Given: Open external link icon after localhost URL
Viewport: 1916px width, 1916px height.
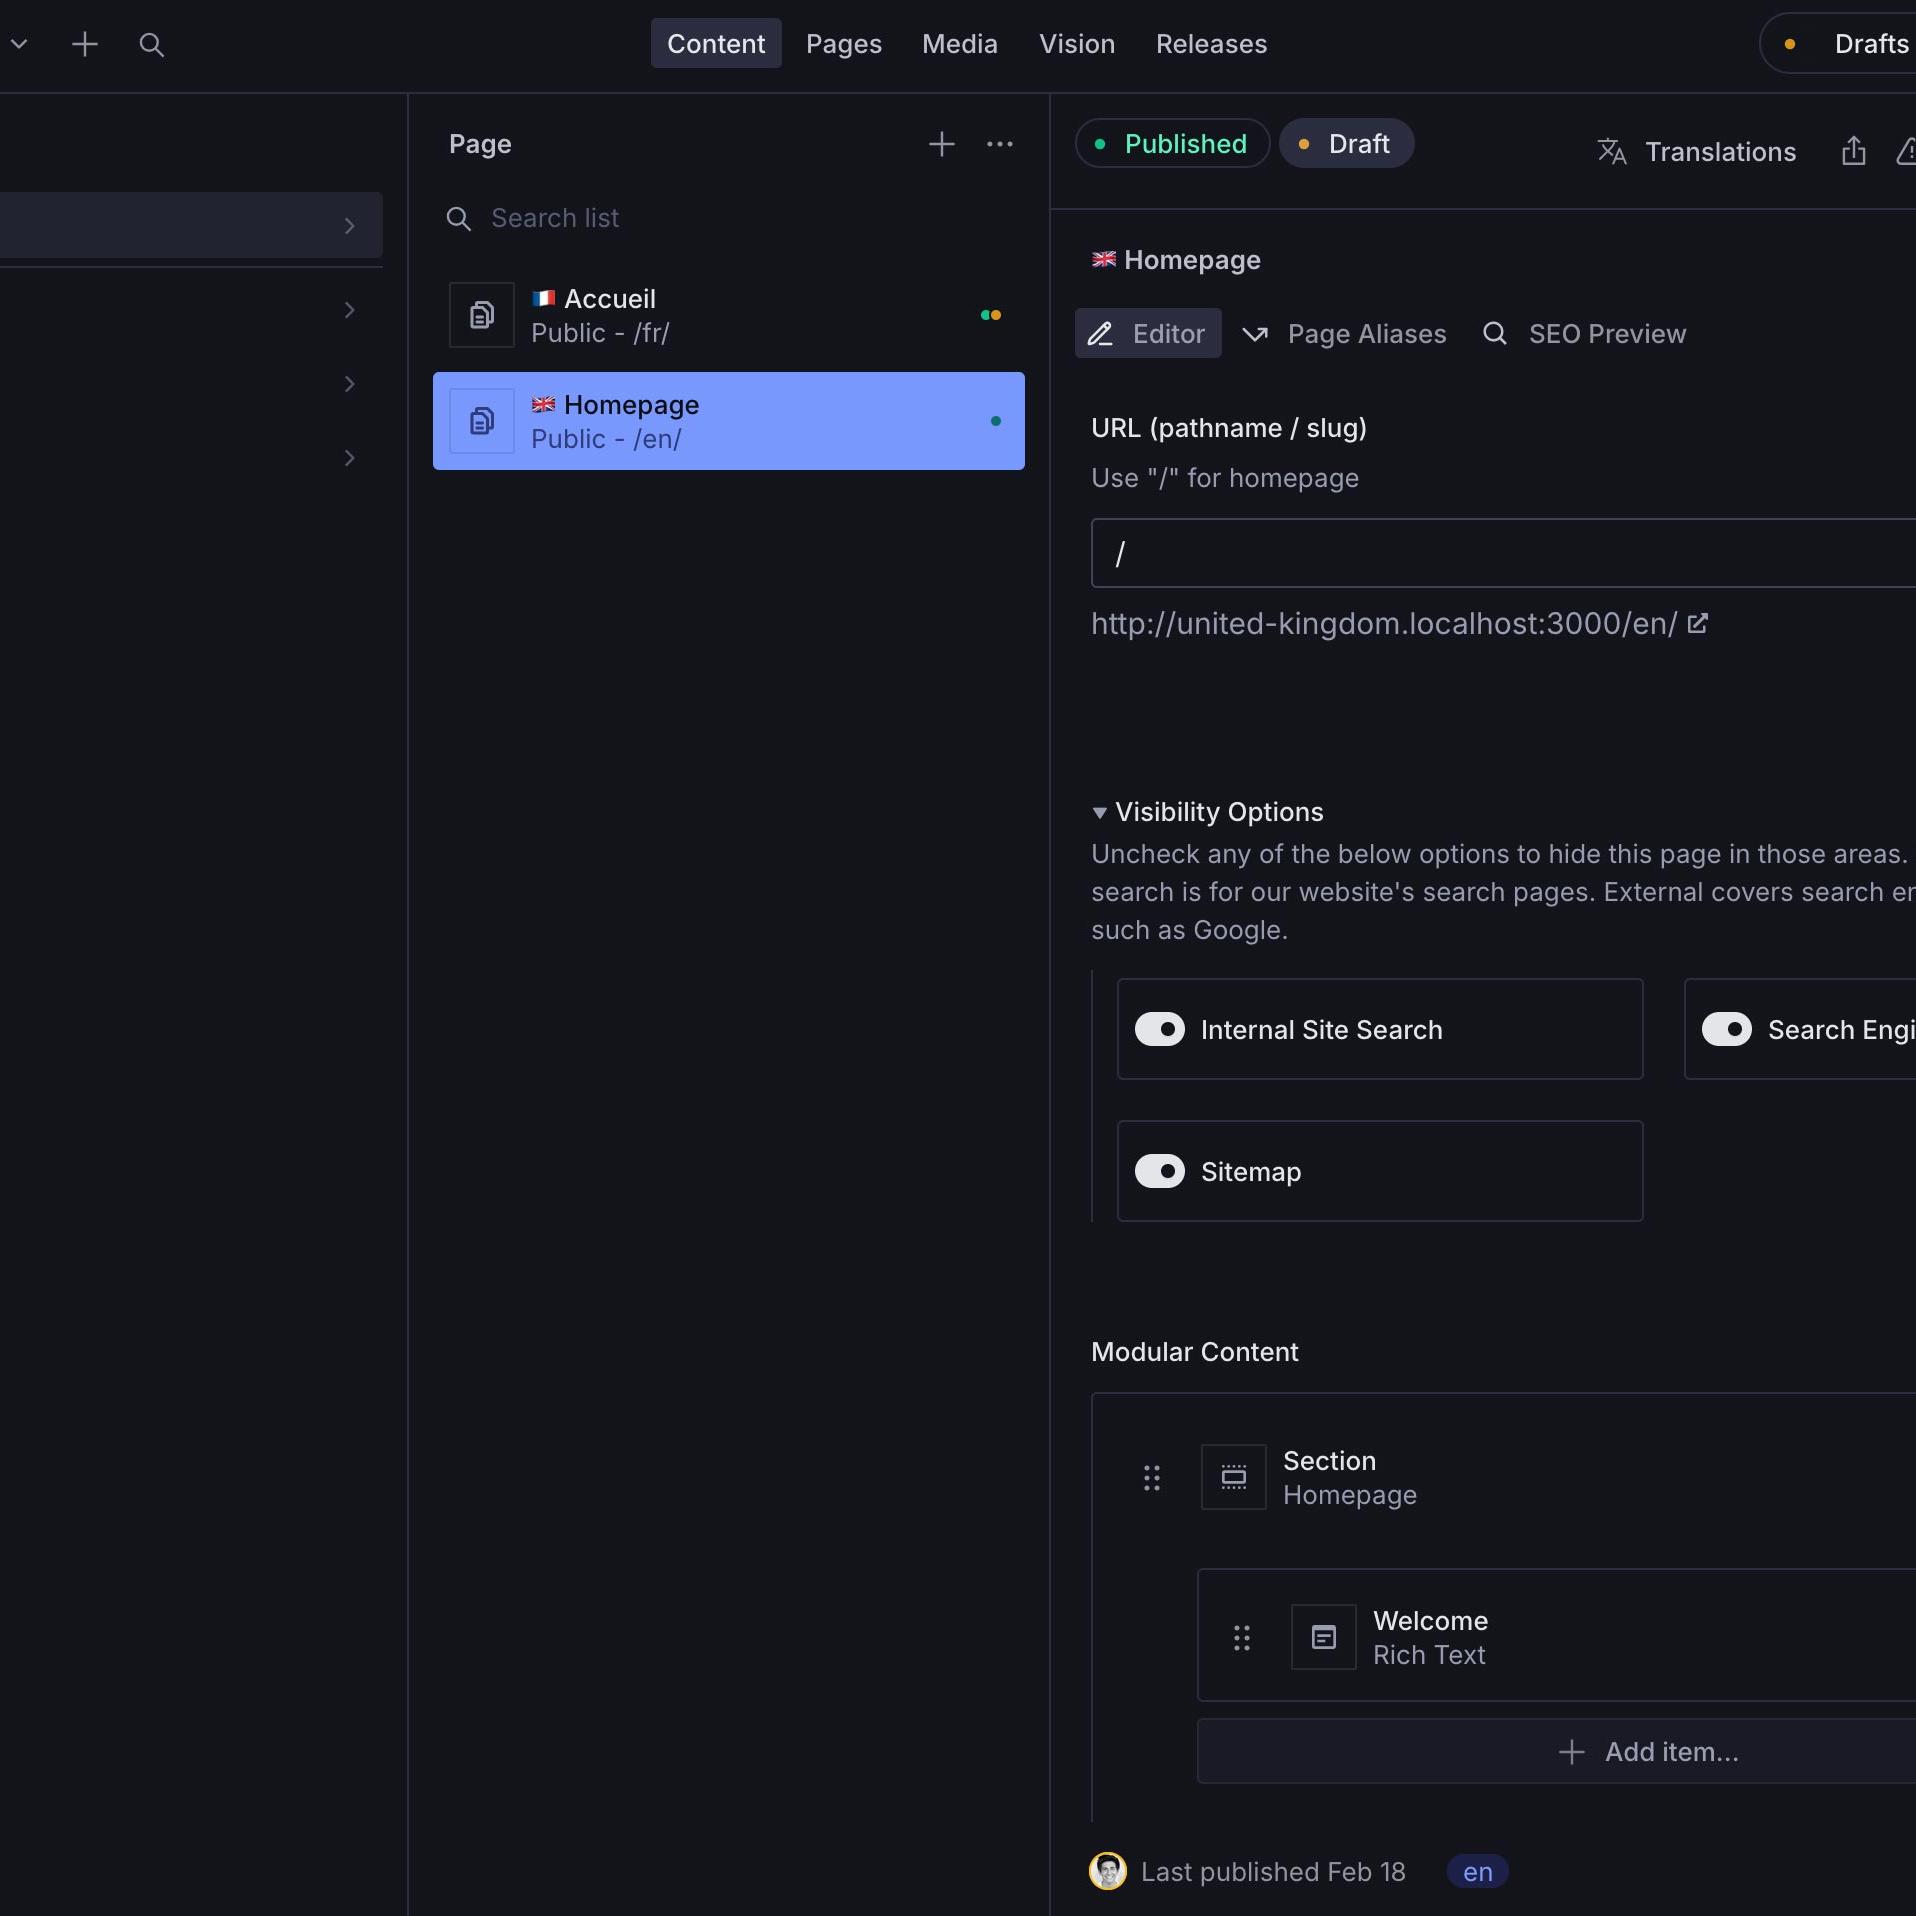Looking at the screenshot, I should (x=1697, y=623).
